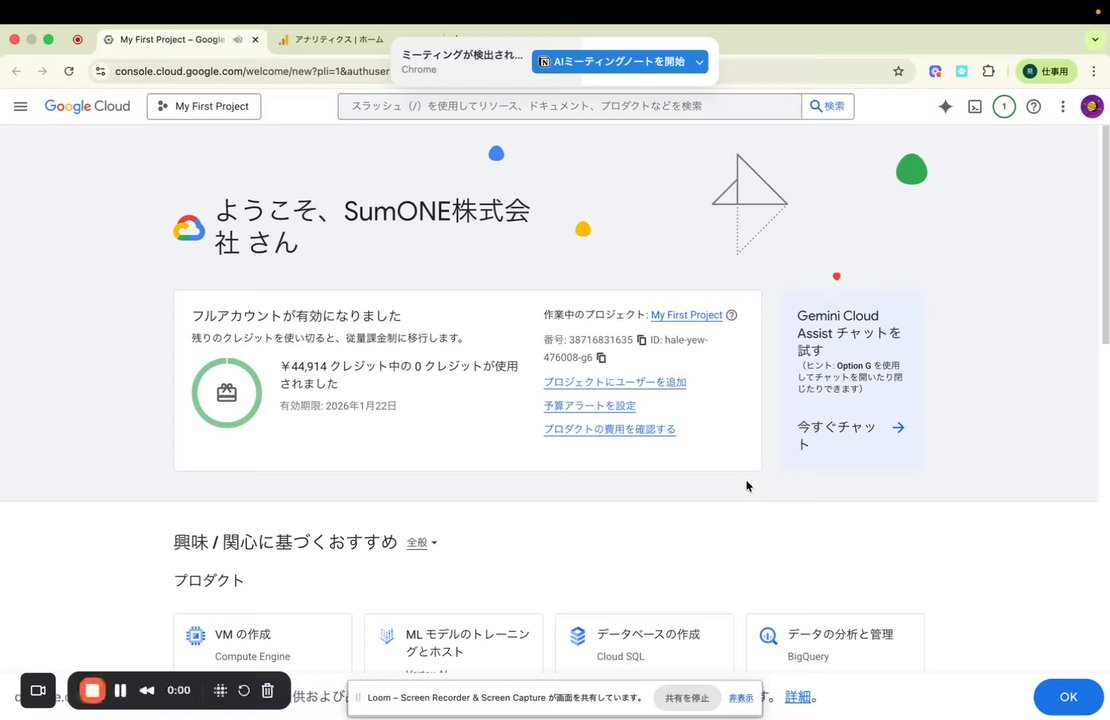Viewport: 1110px width, 720px height.
Task: Click プロダクトの費用を確認する link
Action: pos(610,429)
